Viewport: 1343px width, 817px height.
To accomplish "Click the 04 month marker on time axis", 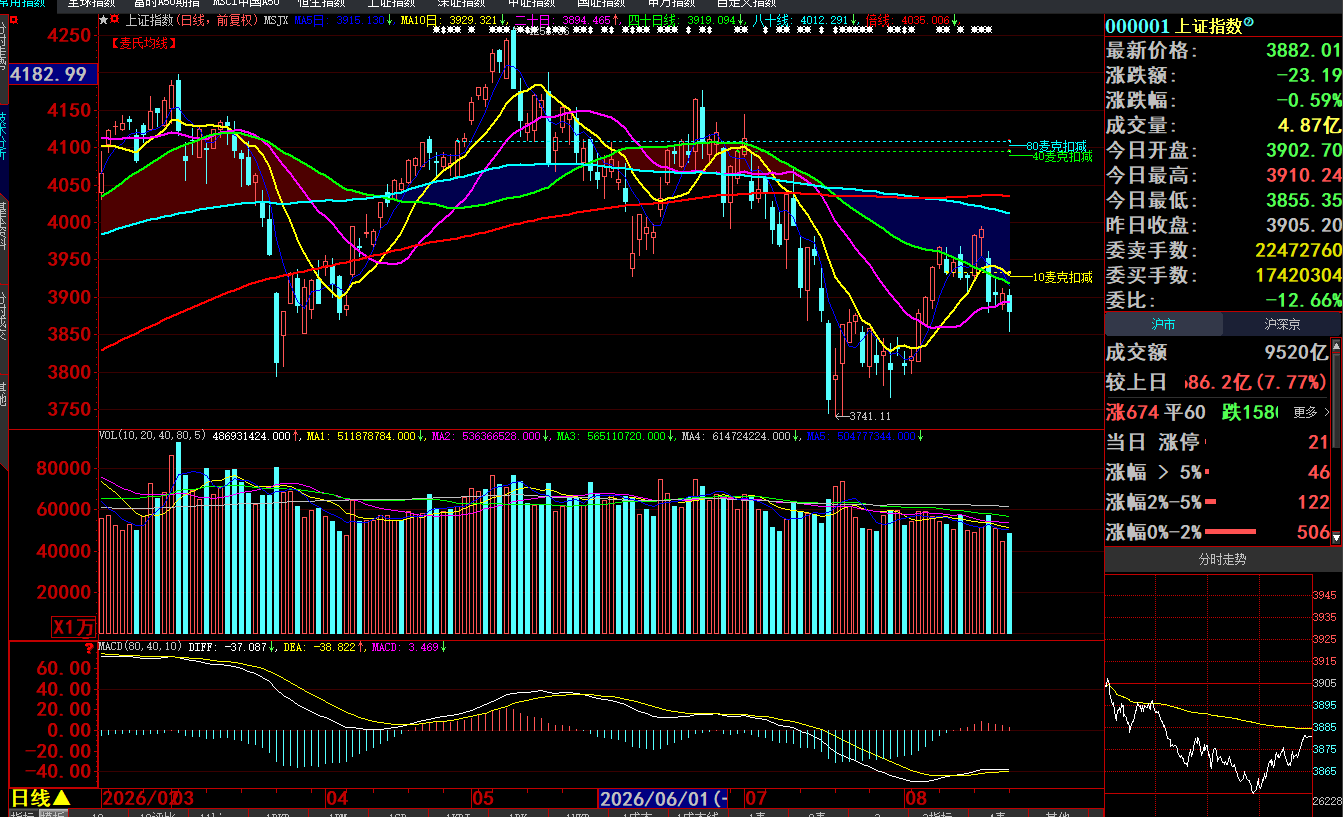I will point(338,798).
